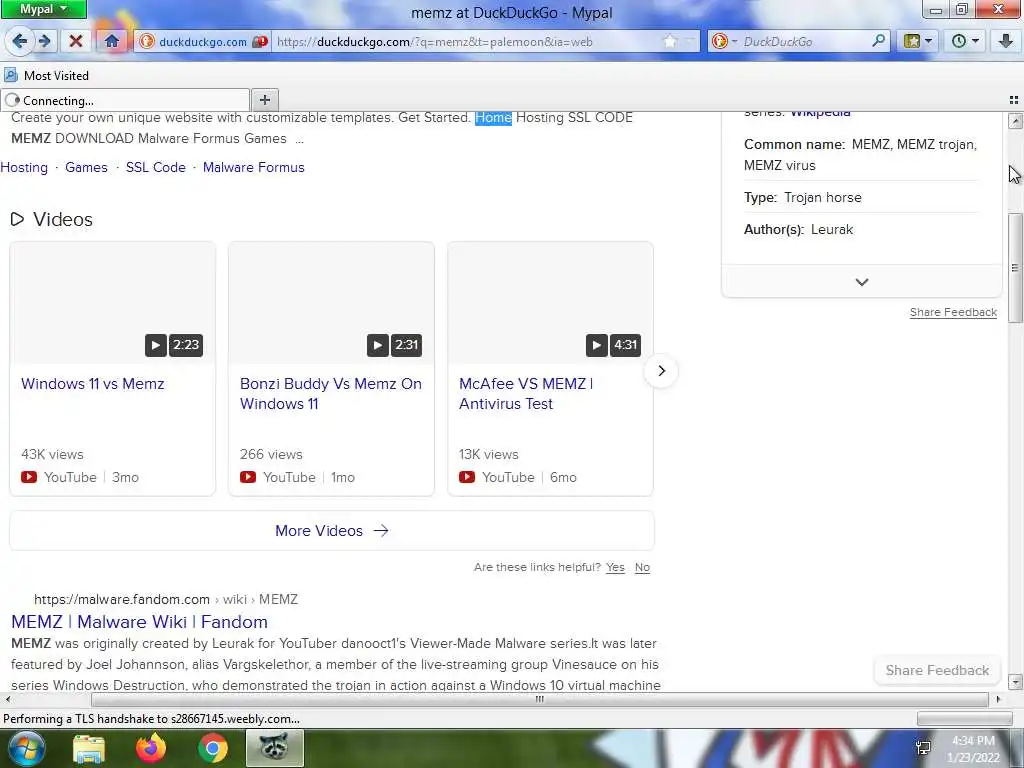The height and width of the screenshot is (768, 1024).
Task: Go forward with the forward arrow
Action: 44,41
